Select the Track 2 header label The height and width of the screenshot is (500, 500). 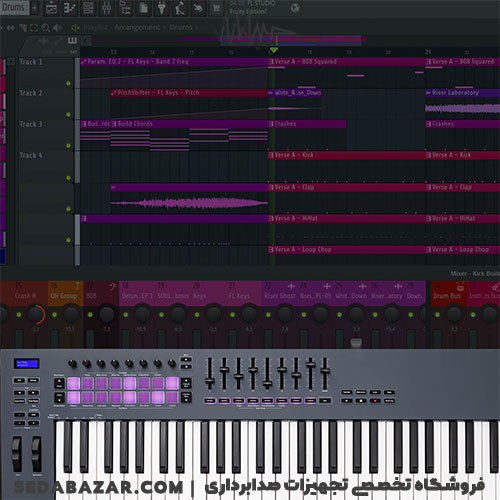pyautogui.click(x=31, y=93)
